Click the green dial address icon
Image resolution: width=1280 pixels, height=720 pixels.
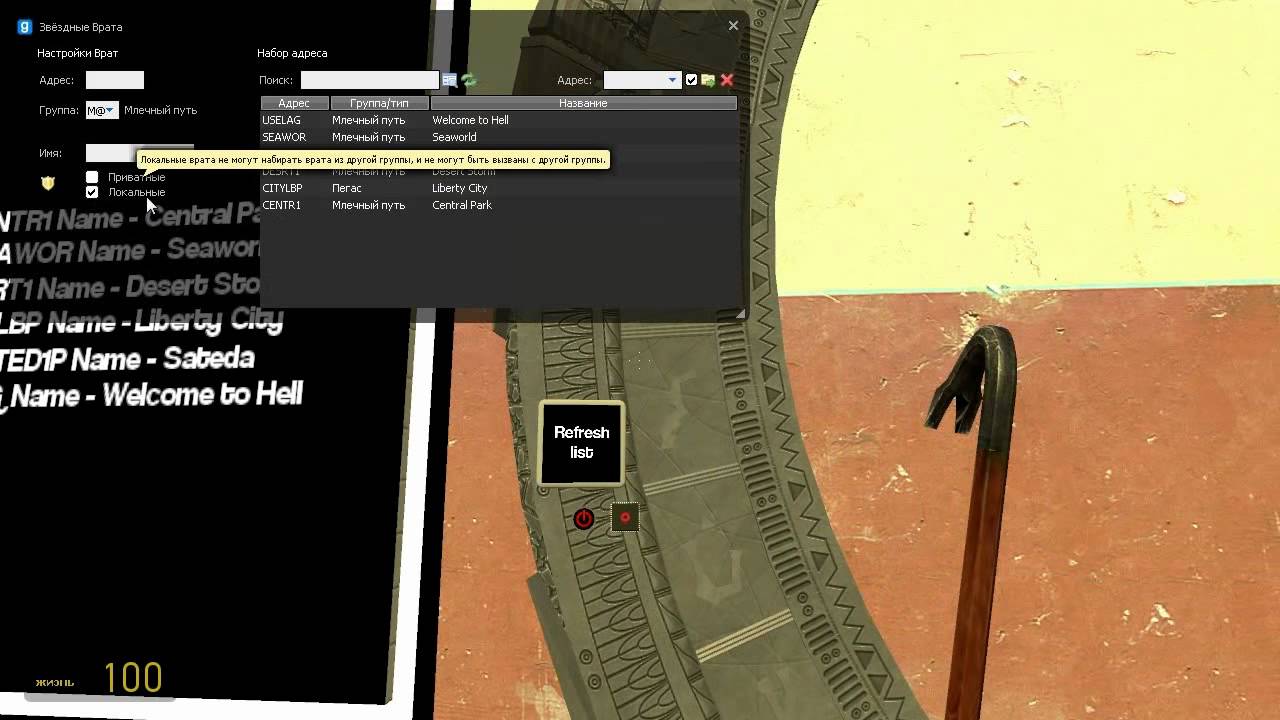pos(708,80)
